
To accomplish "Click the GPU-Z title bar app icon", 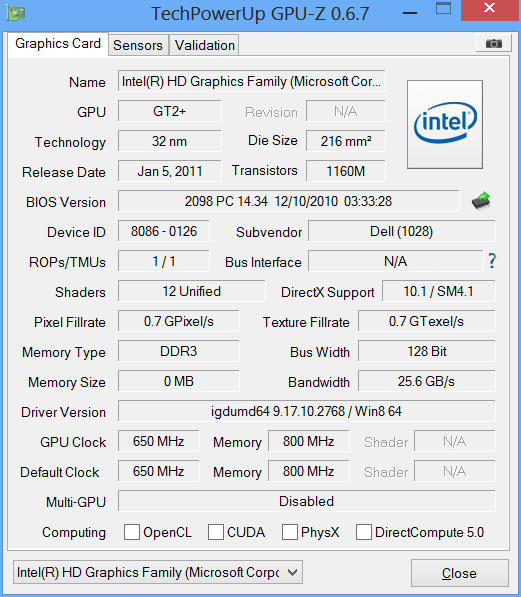I will click(16, 13).
